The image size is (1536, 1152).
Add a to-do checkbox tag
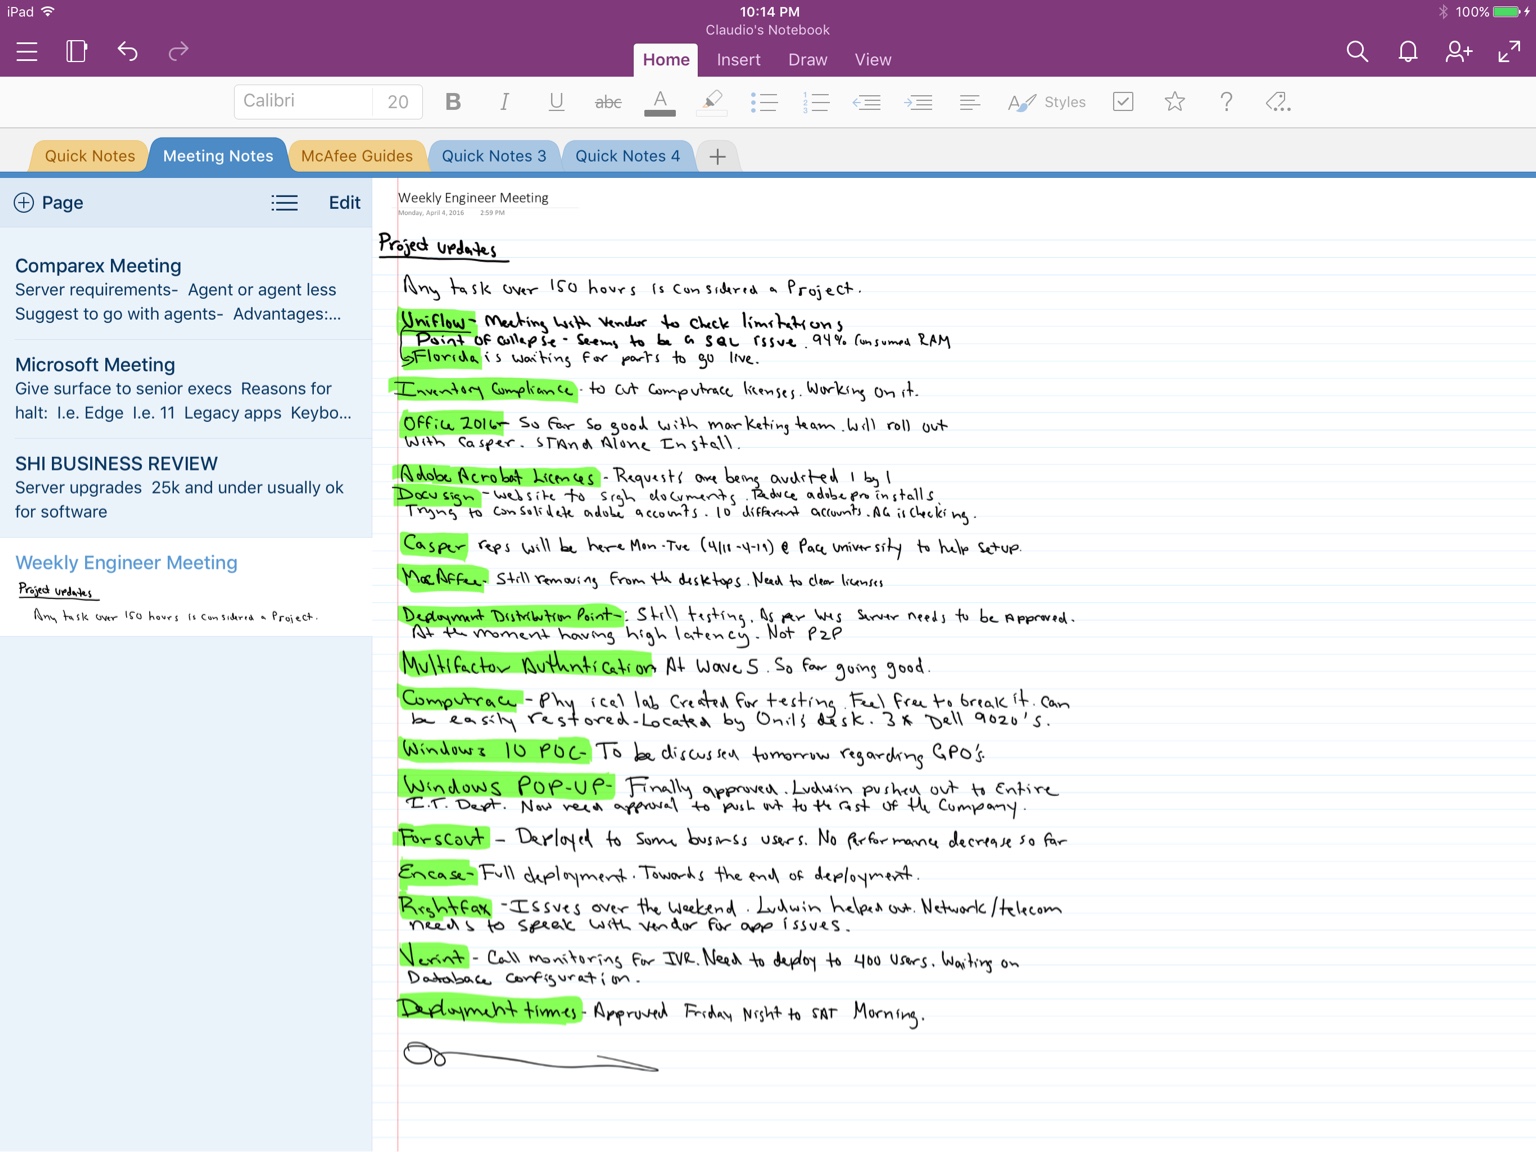(x=1123, y=102)
